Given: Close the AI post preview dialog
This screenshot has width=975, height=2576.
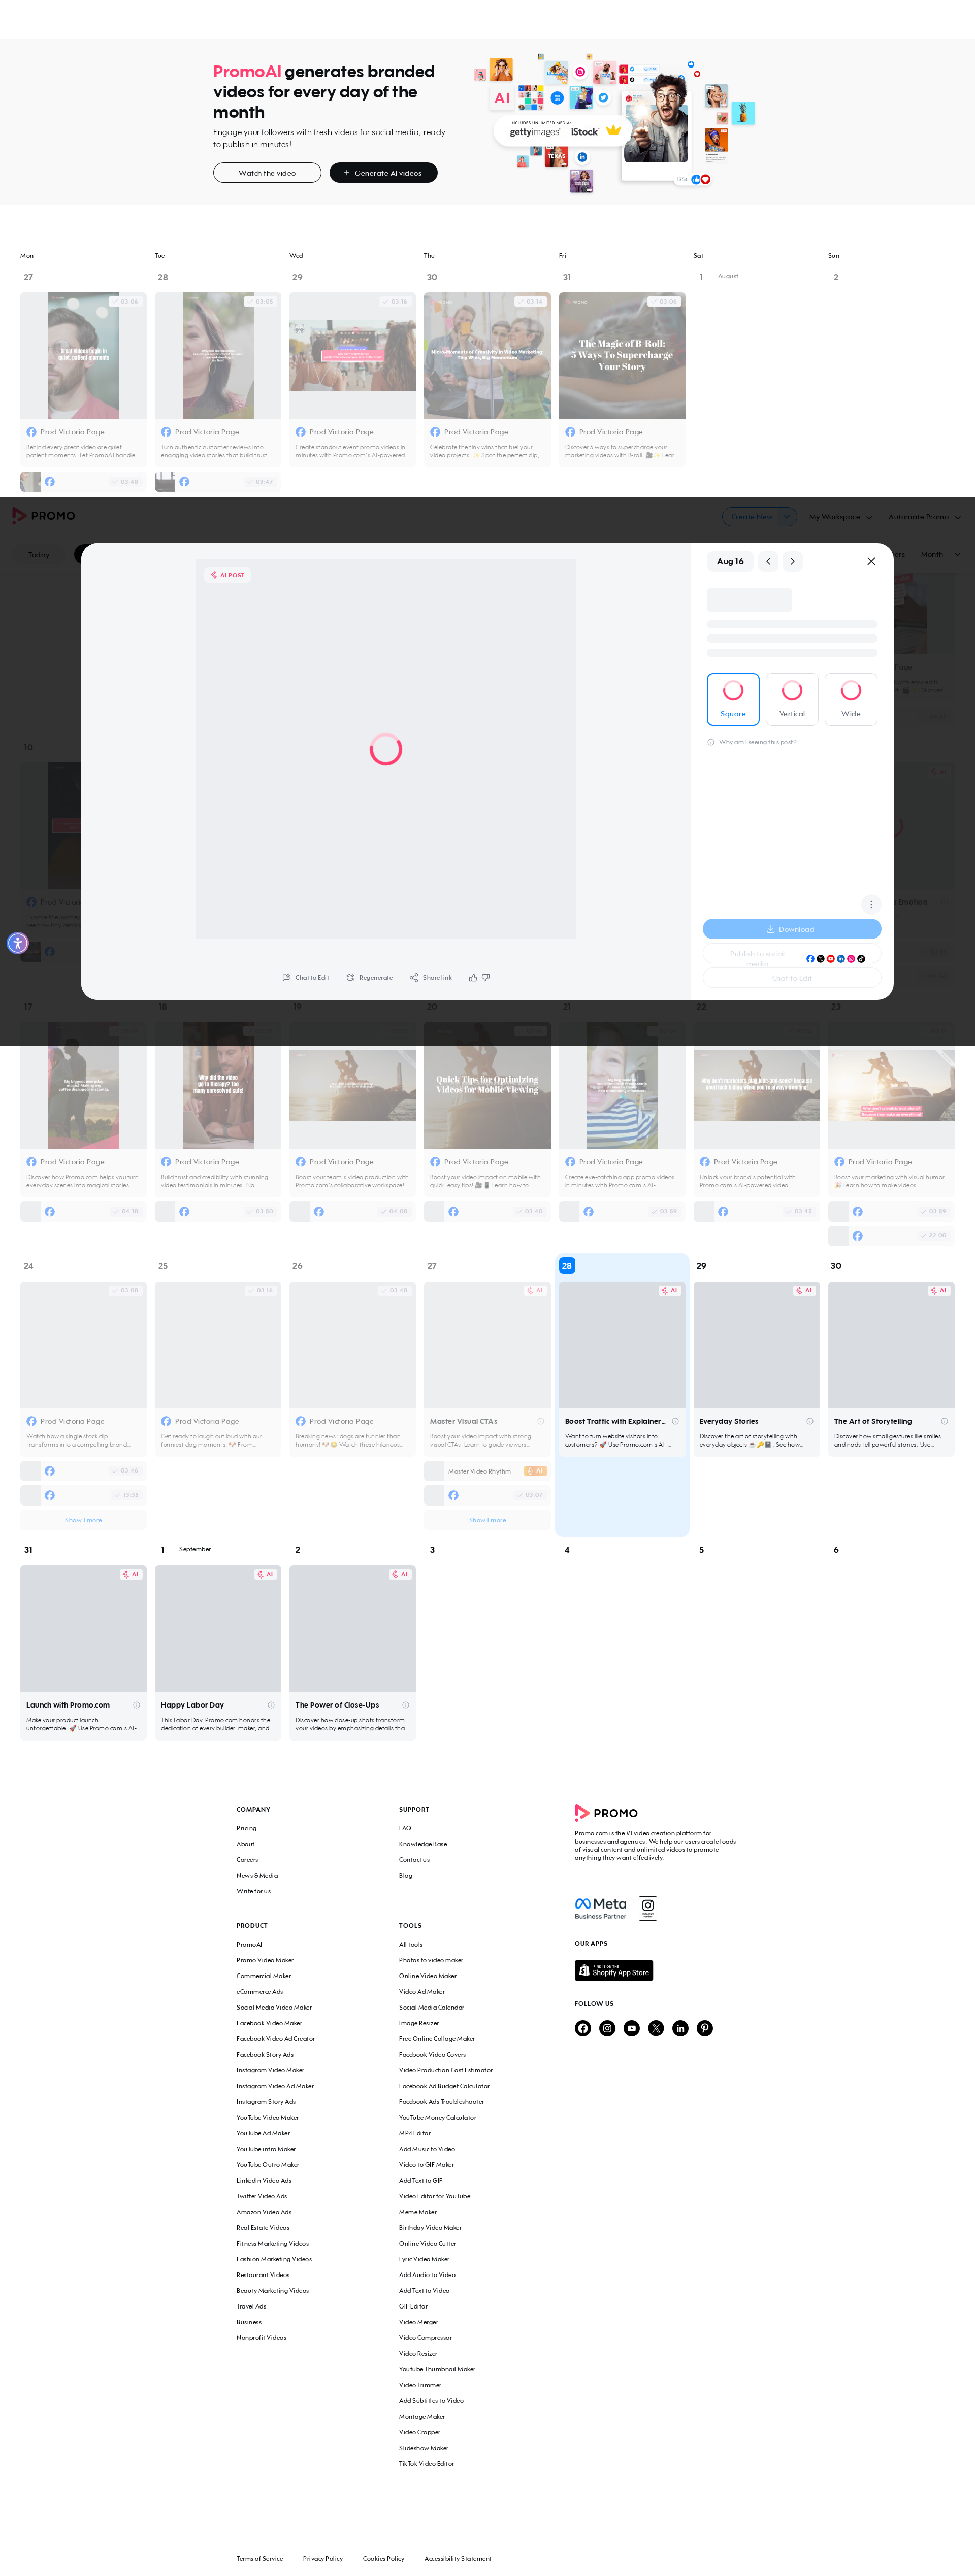Looking at the screenshot, I should (x=871, y=561).
